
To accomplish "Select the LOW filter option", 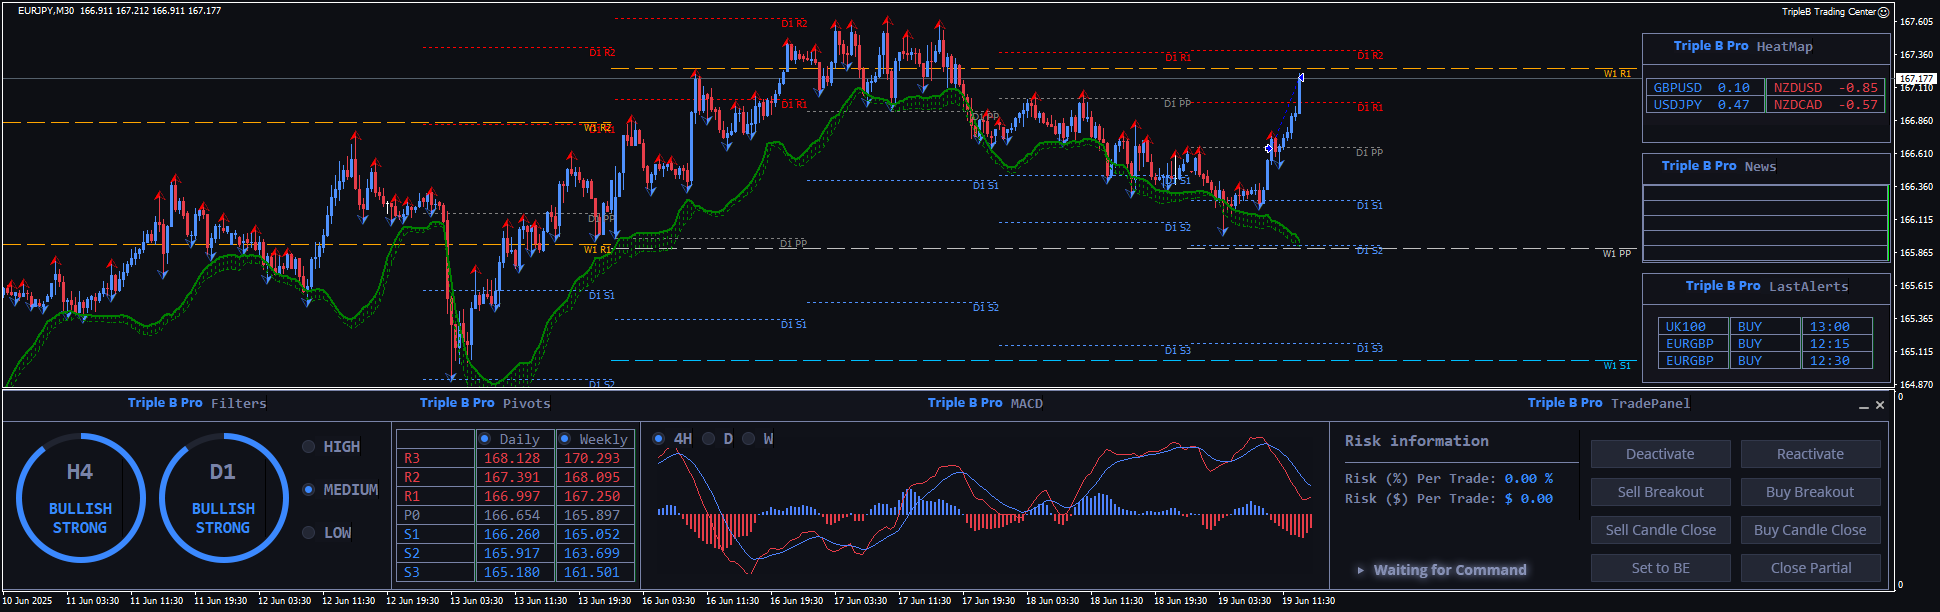I will (309, 533).
